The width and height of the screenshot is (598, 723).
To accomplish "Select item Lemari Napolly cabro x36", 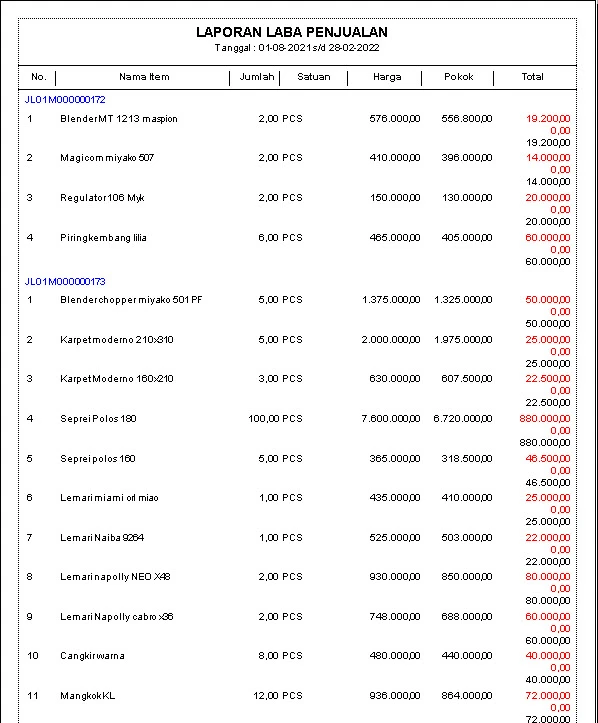I will tap(117, 616).
